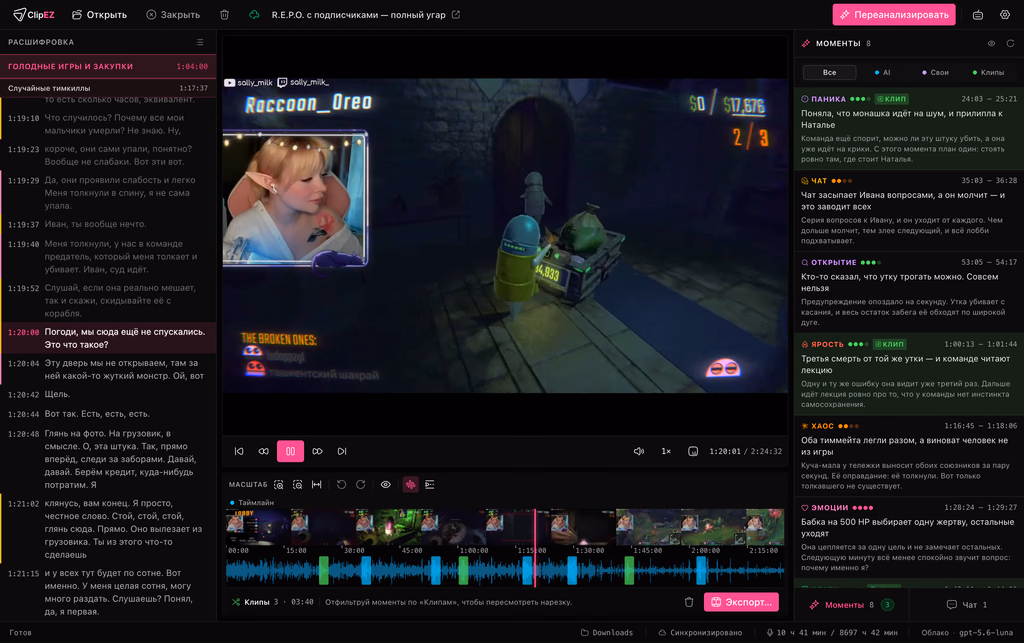Open the Расшифровка list menu icon
Image resolution: width=1024 pixels, height=643 pixels.
pos(200,42)
